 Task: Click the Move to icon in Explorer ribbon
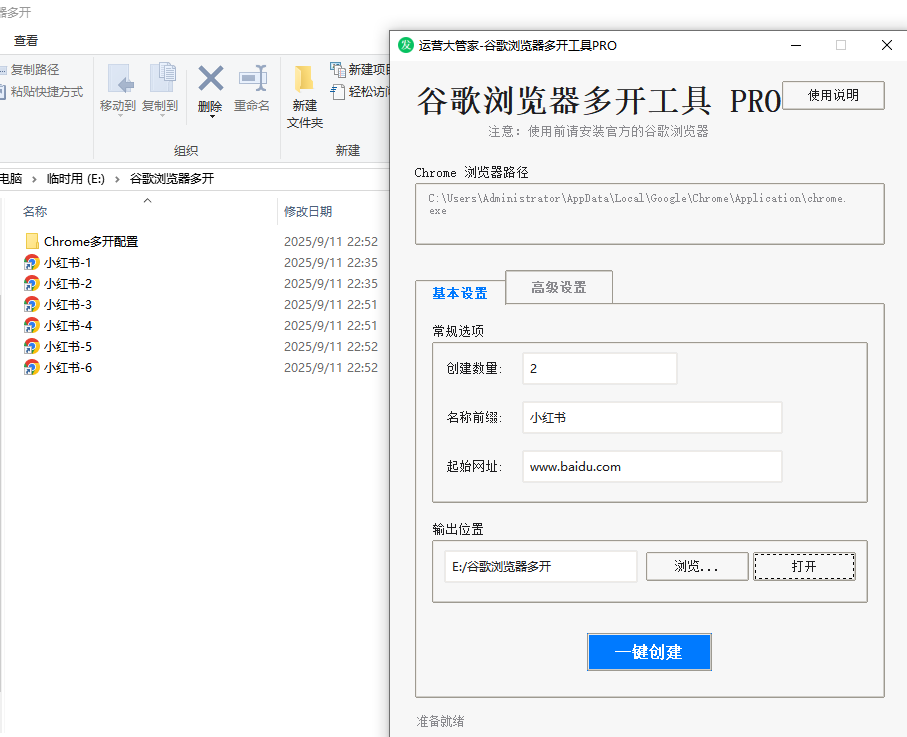point(120,78)
